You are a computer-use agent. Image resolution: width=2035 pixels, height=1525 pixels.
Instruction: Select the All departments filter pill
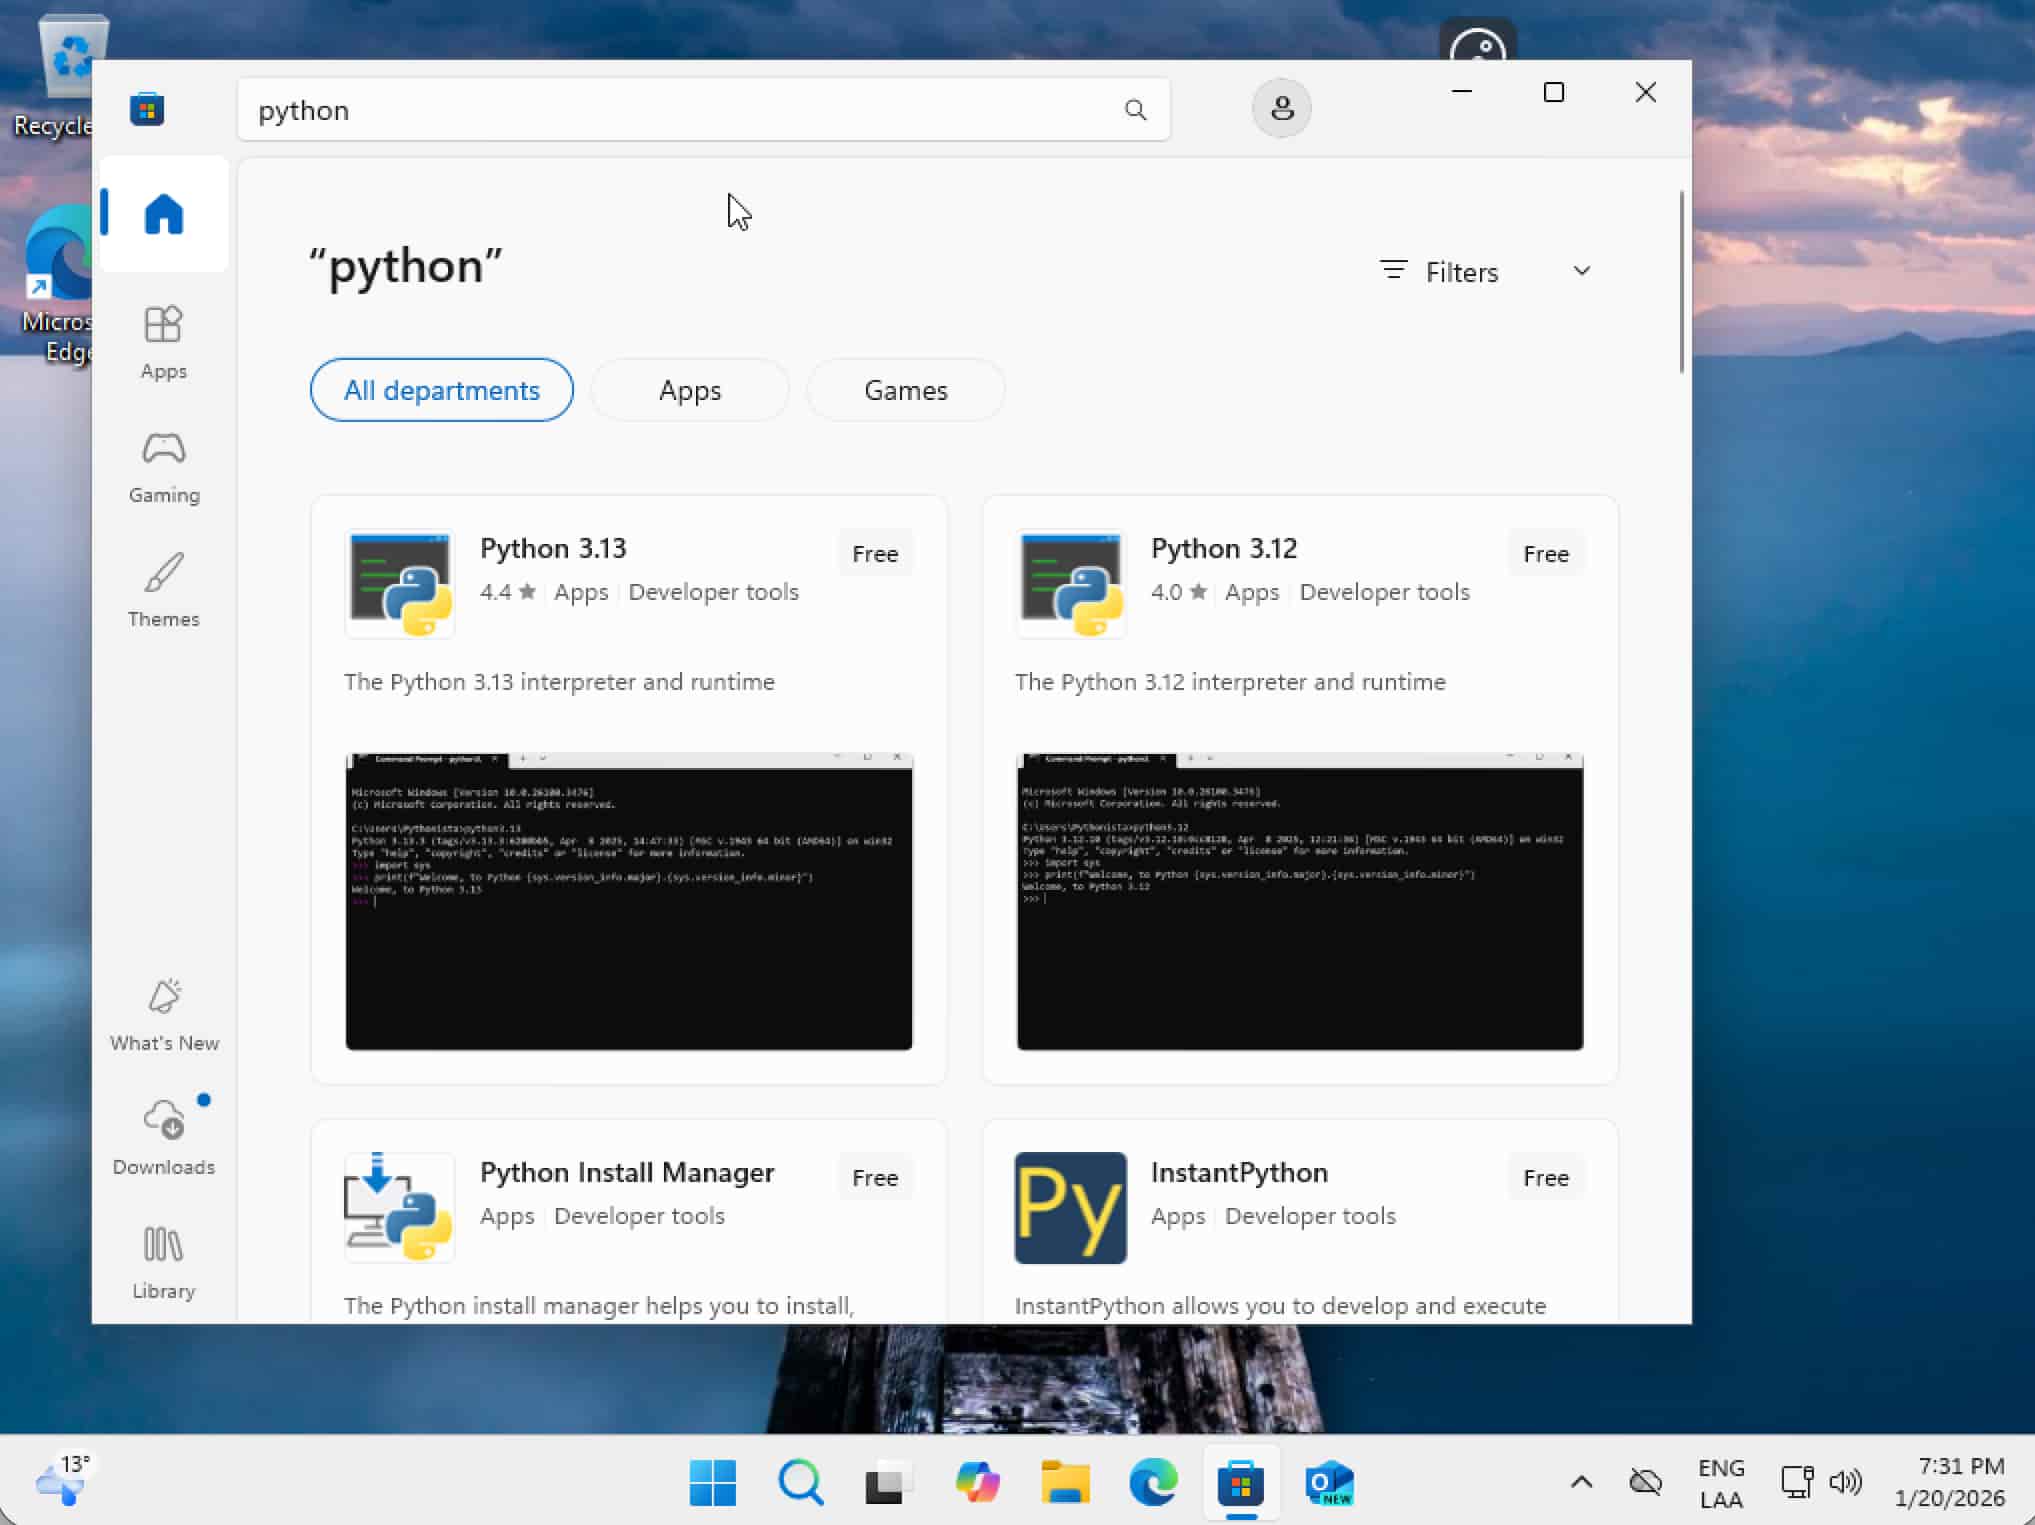tap(441, 390)
